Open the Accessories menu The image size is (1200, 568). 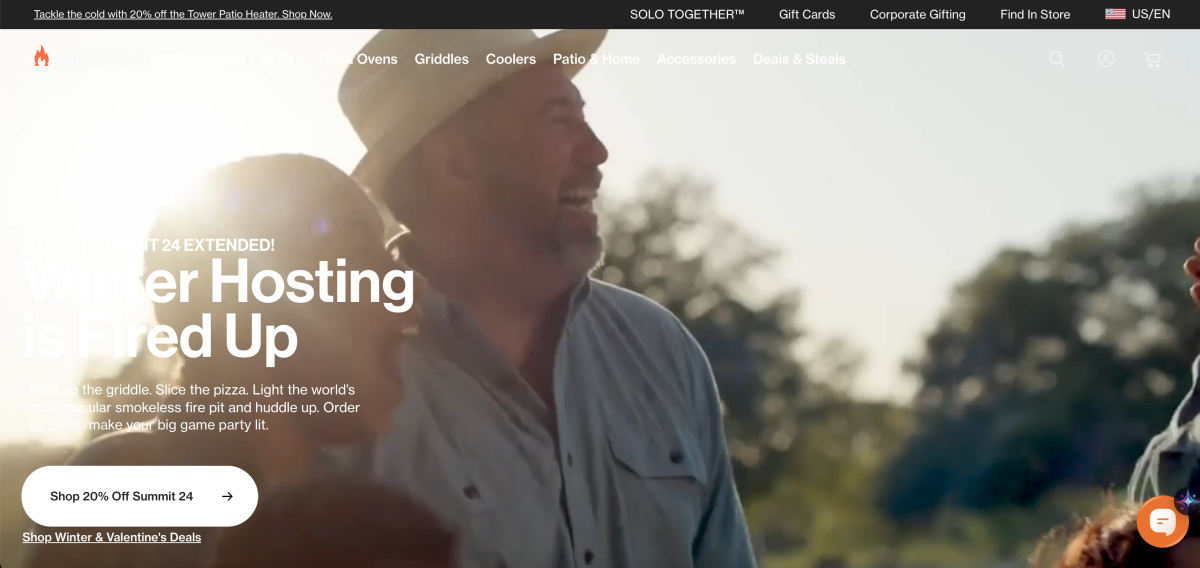[x=696, y=59]
